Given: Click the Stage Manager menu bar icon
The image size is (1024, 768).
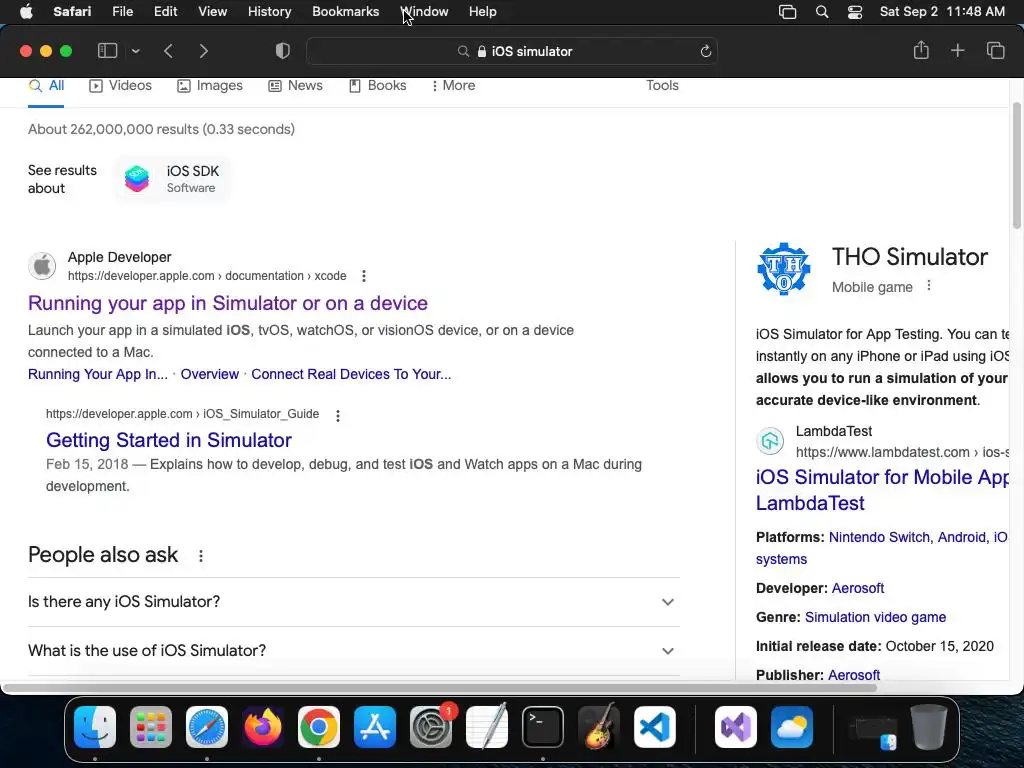Looking at the screenshot, I should 788,12.
